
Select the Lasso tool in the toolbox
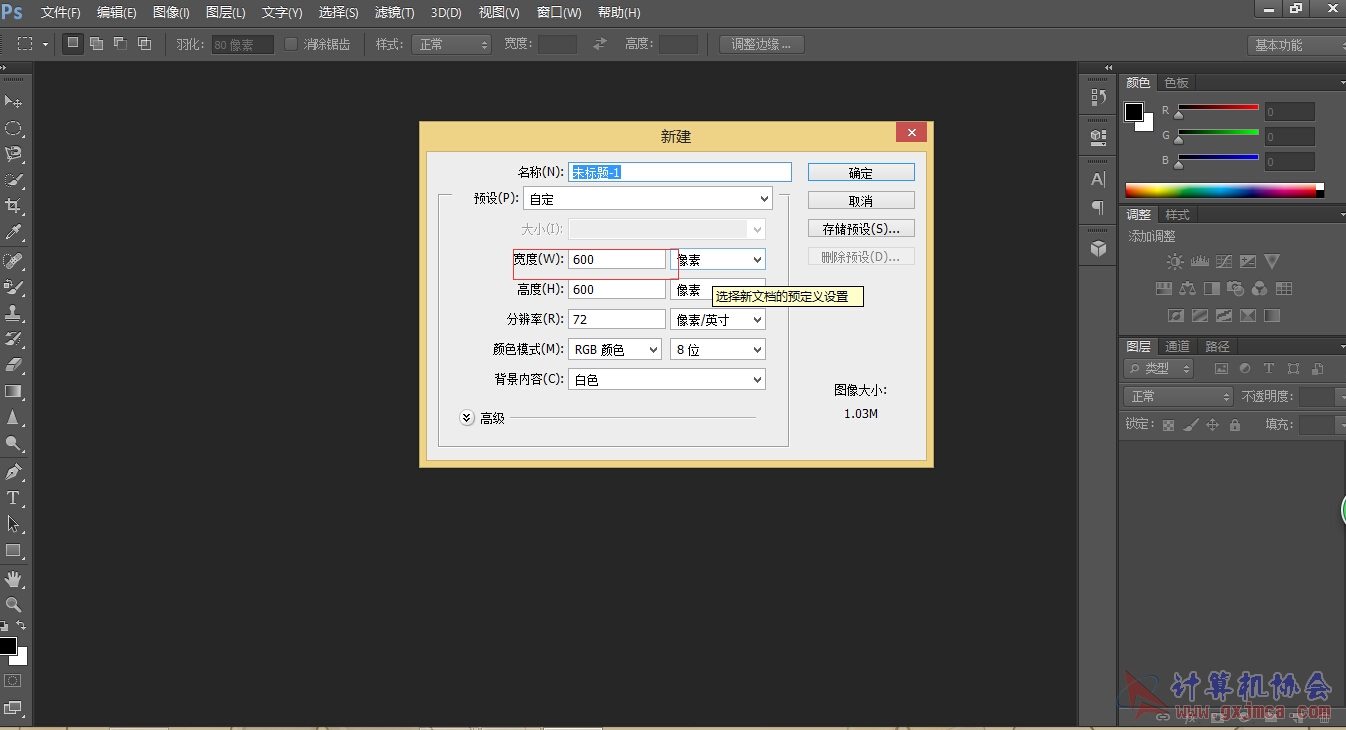coord(14,154)
